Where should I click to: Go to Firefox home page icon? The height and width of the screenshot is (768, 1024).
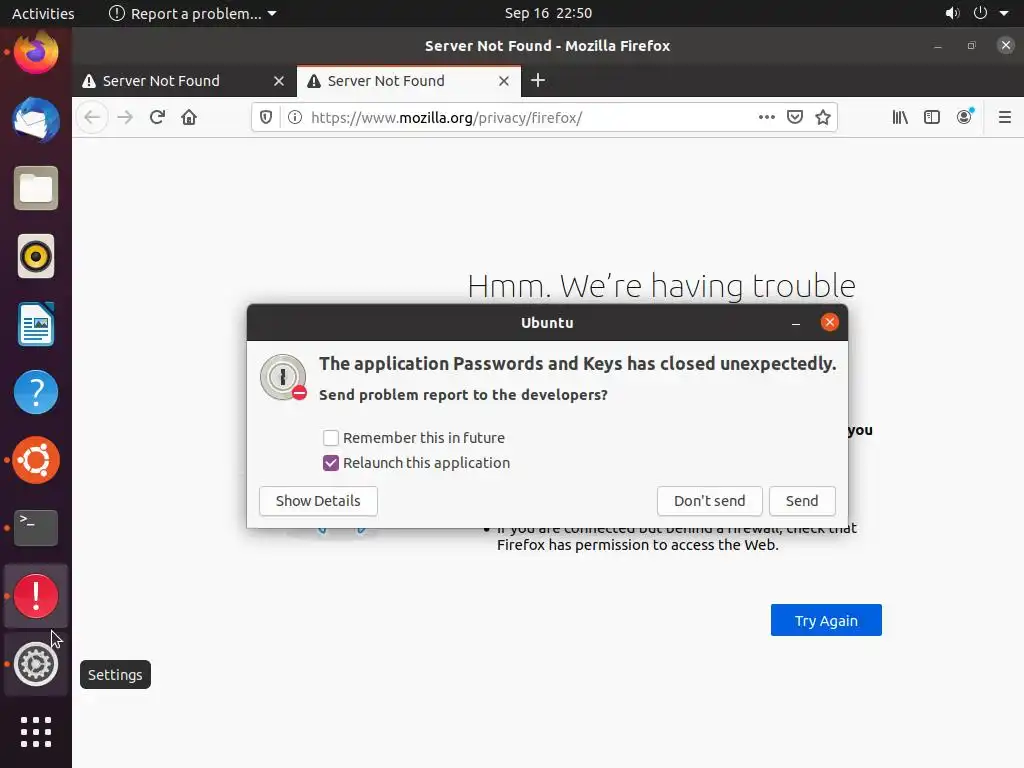(189, 118)
